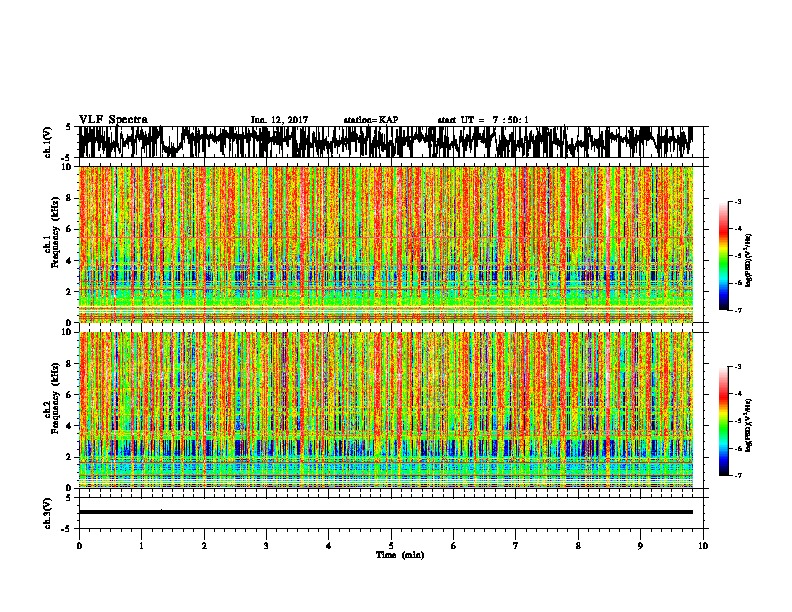The width and height of the screenshot is (792, 612).
Task: Click the "ch.1(V)" waveform axis label
Action: pyautogui.click(x=48, y=142)
